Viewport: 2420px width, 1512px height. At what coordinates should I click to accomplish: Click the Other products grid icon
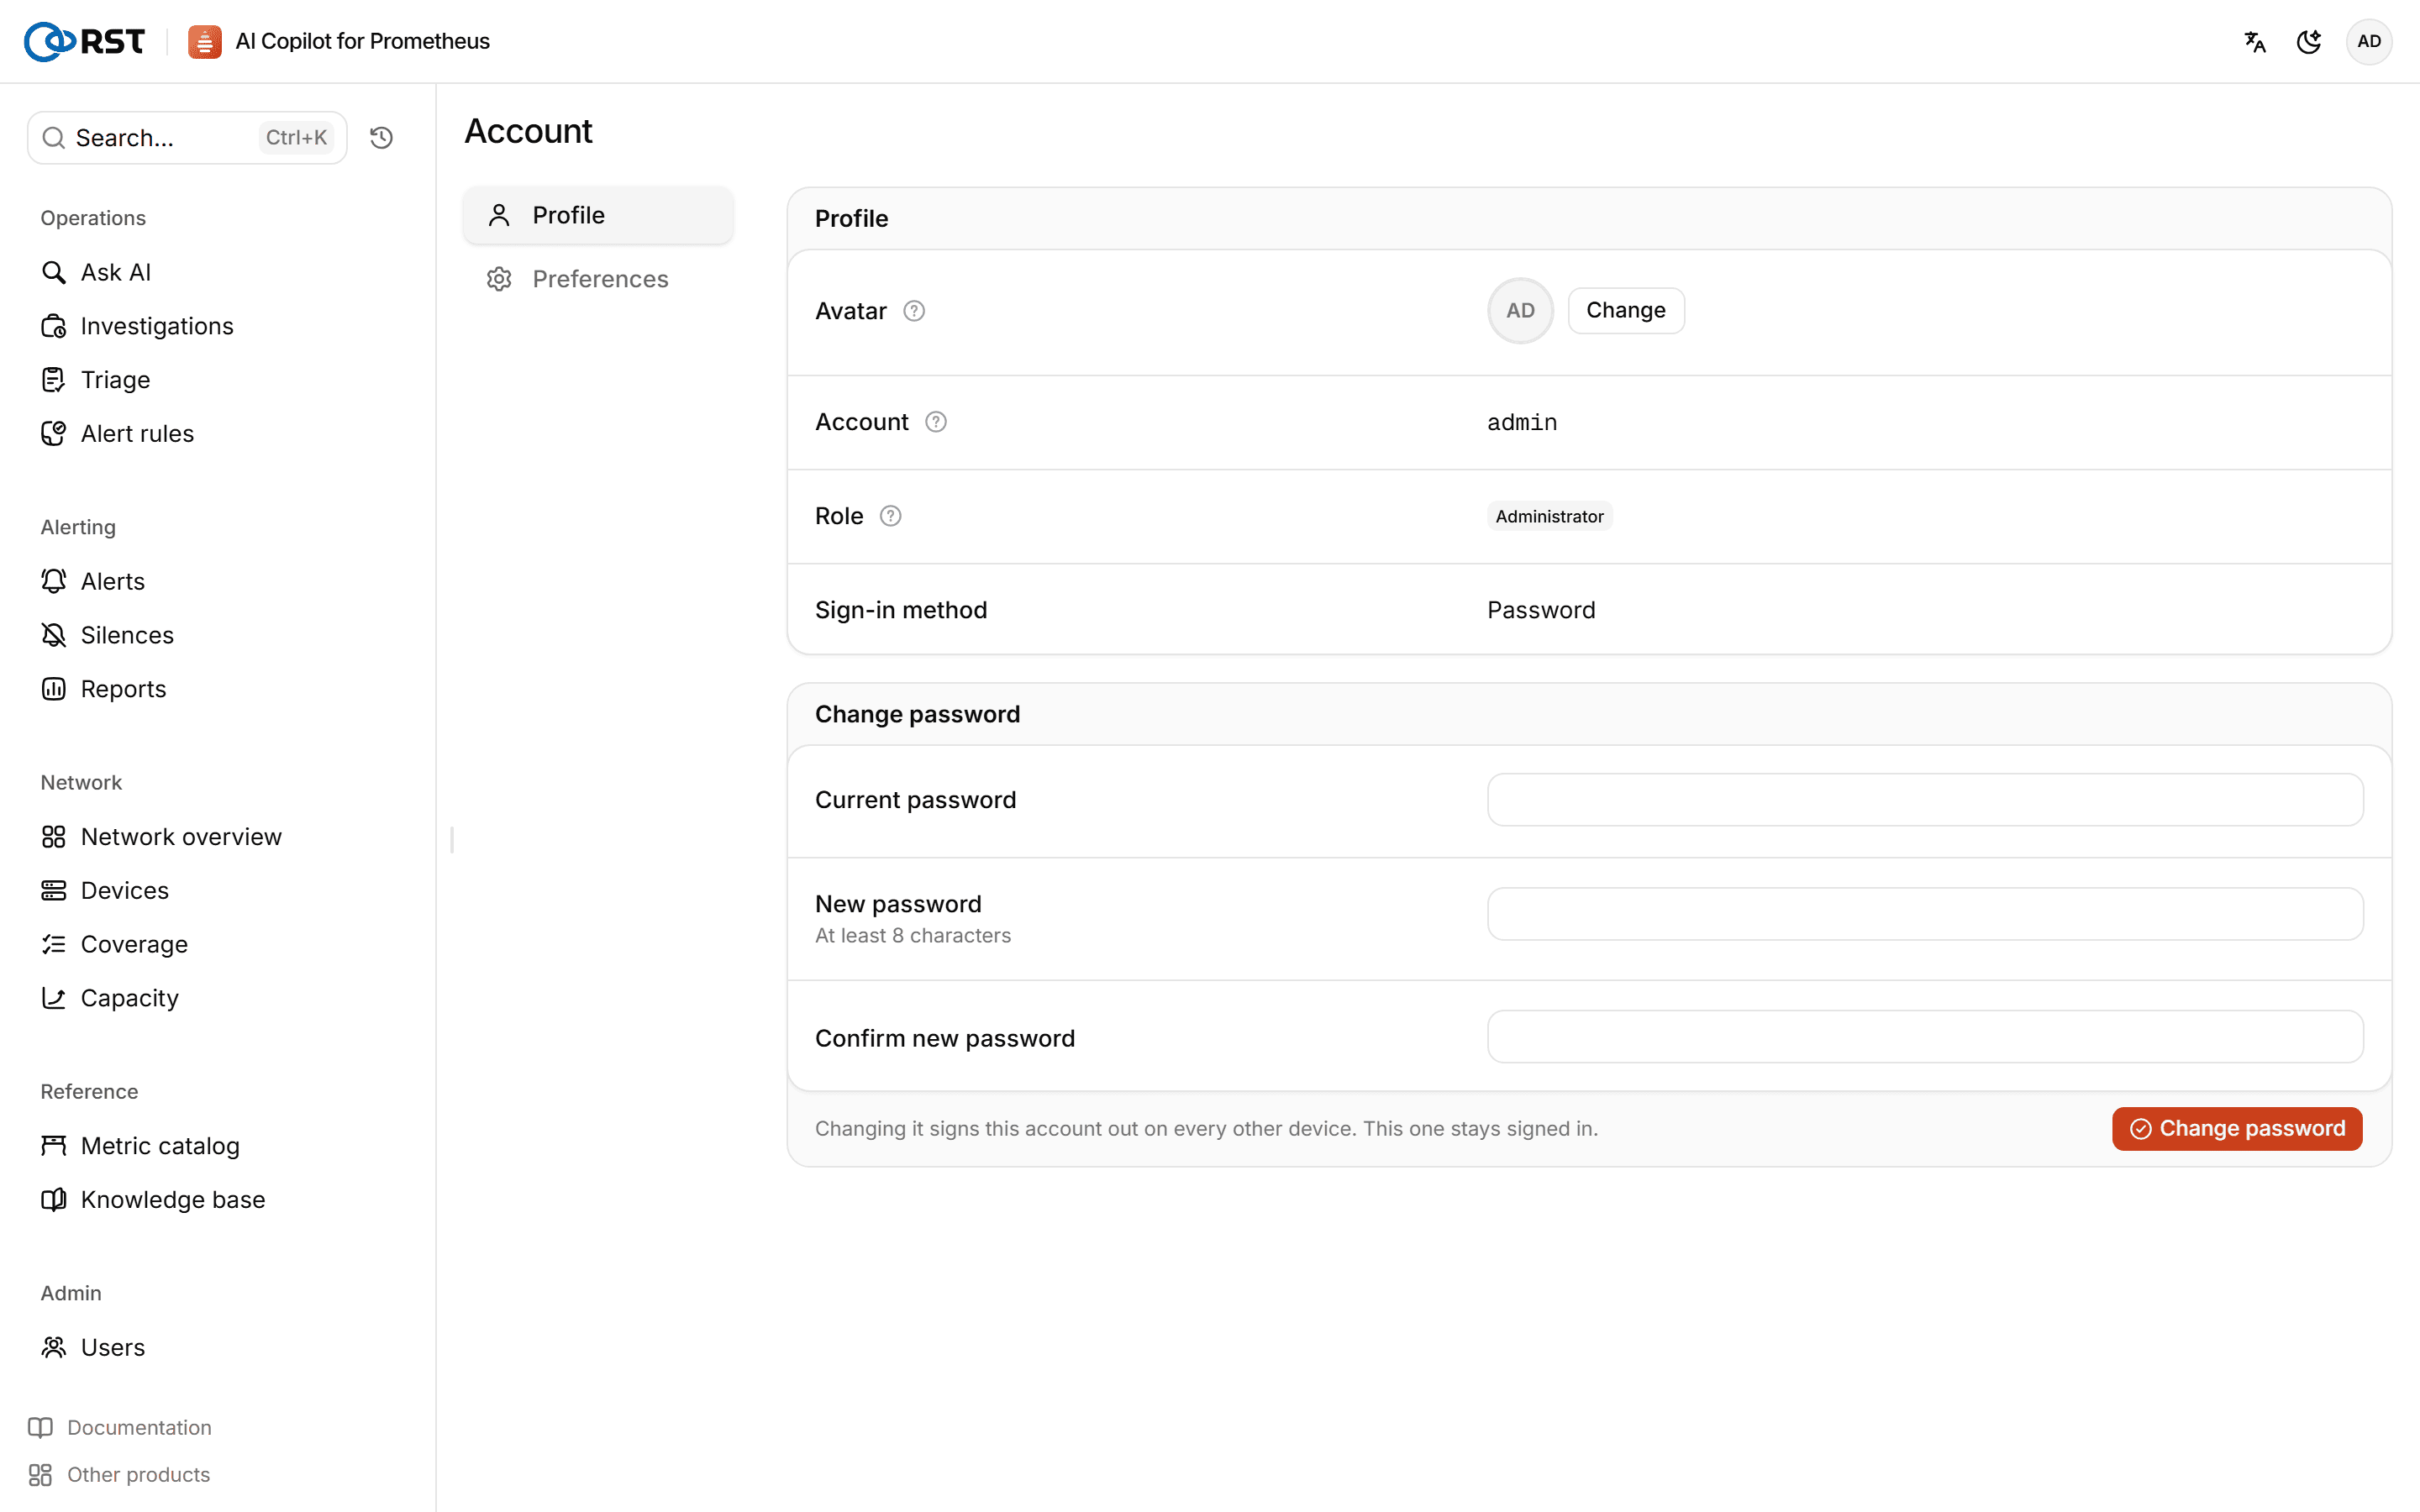[40, 1475]
